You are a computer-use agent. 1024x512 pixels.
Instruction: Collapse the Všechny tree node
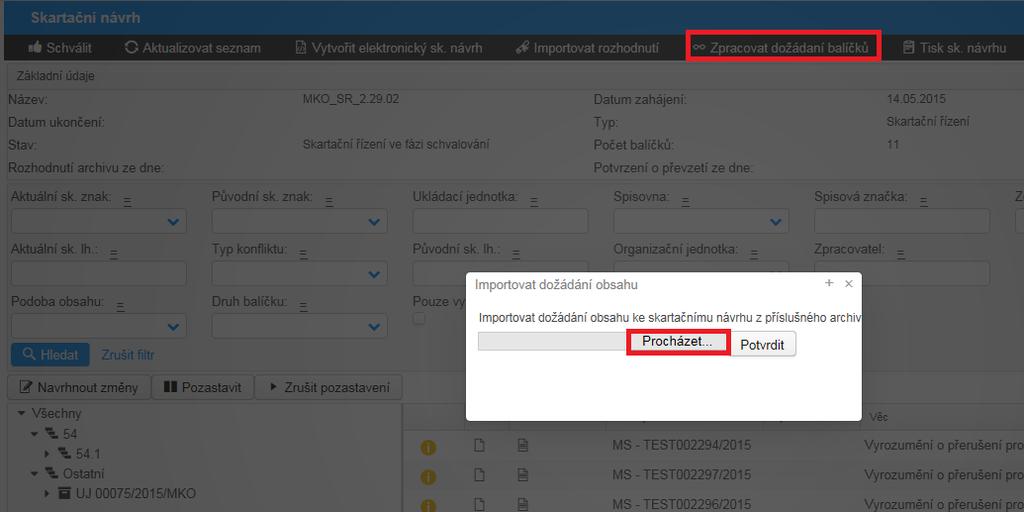pyautogui.click(x=22, y=413)
